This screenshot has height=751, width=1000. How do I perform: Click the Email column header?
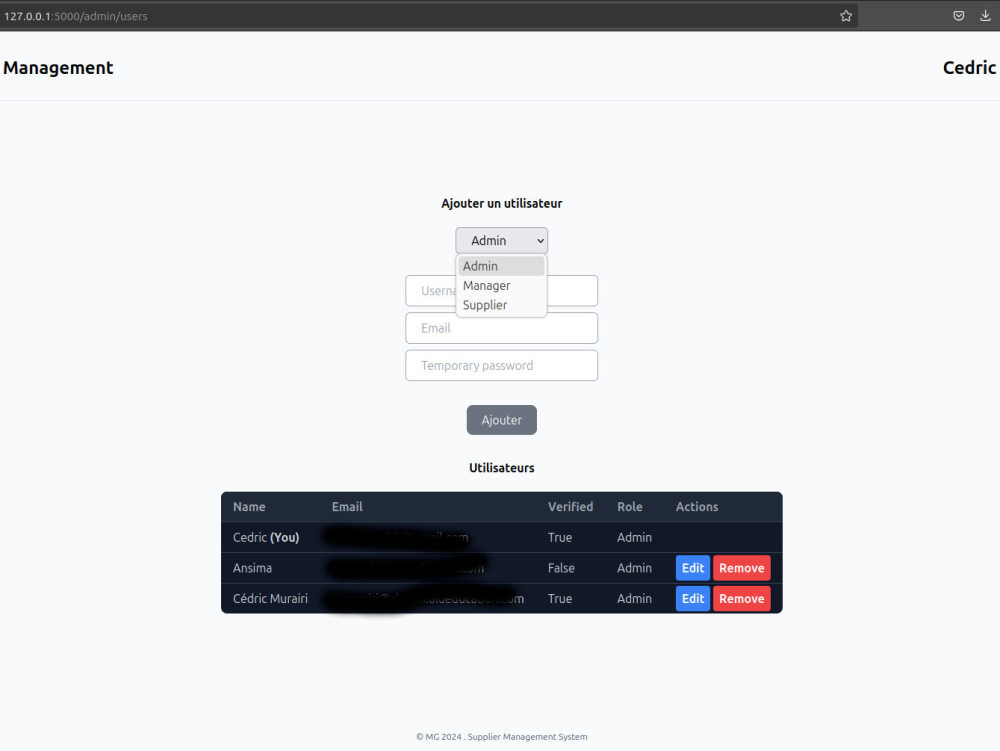tap(347, 507)
